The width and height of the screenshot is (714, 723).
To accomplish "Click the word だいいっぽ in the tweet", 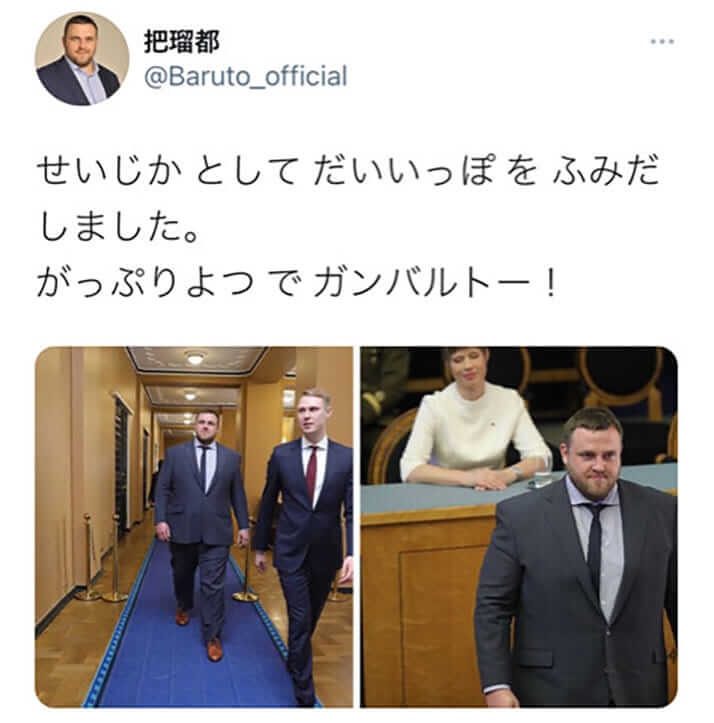I will pos(401,172).
